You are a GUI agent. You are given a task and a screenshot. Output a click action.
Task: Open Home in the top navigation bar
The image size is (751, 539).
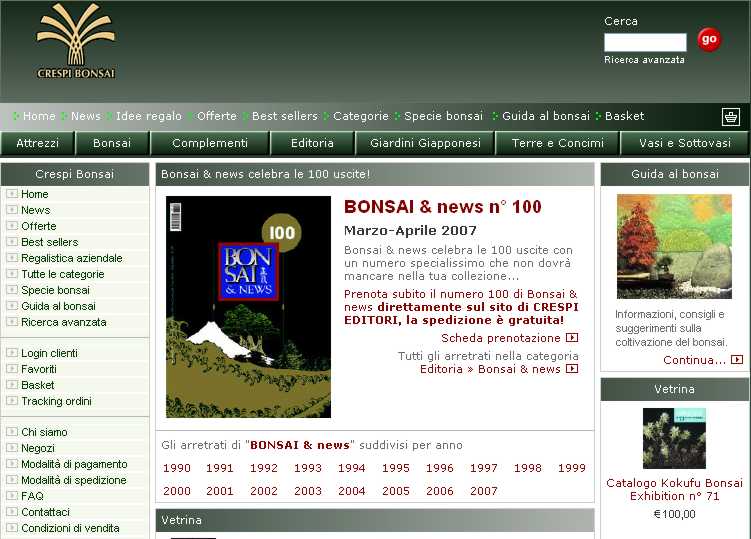39,116
